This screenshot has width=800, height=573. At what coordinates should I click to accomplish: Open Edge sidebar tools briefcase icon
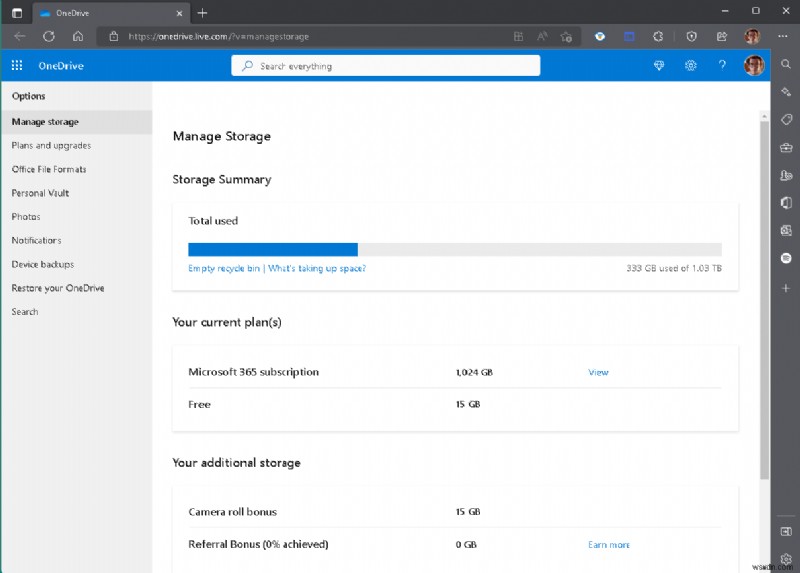(786, 147)
